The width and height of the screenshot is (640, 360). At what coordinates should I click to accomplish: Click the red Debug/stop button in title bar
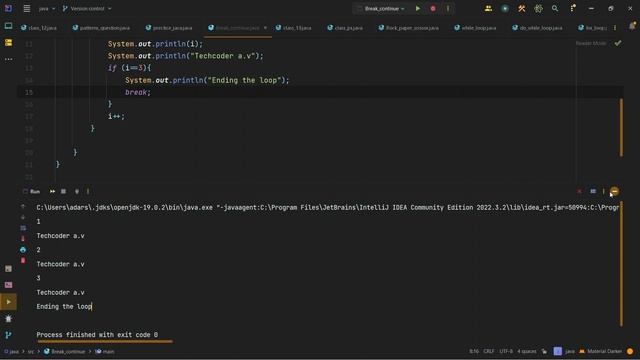click(433, 8)
